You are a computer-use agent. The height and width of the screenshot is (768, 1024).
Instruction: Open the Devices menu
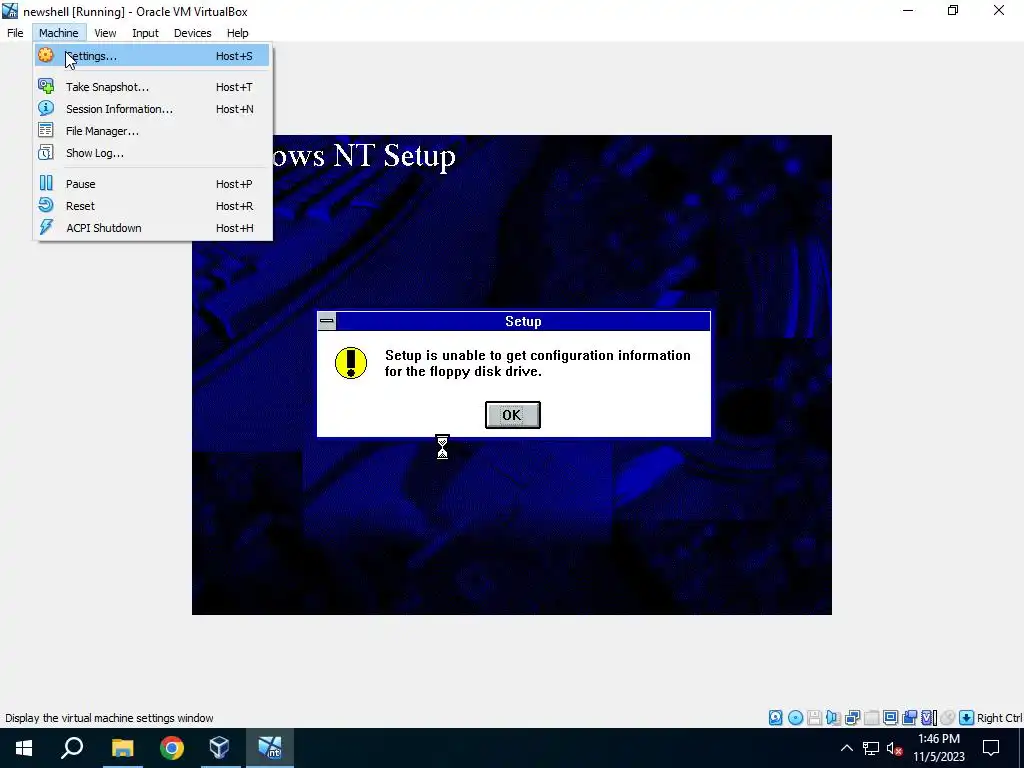tap(193, 33)
